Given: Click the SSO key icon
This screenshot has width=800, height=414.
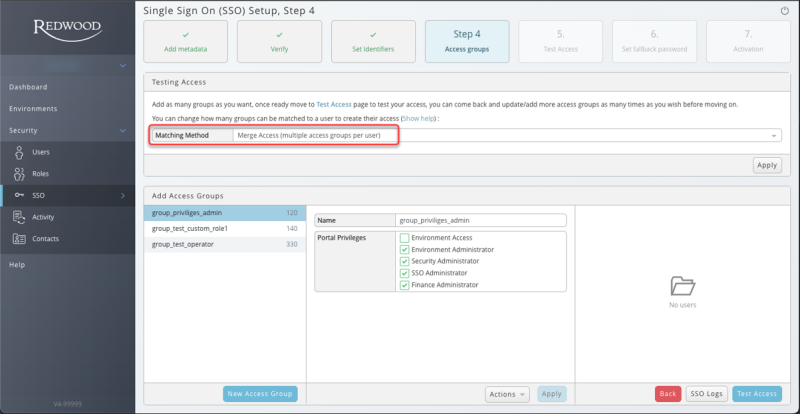Looking at the screenshot, I should 20,195.
